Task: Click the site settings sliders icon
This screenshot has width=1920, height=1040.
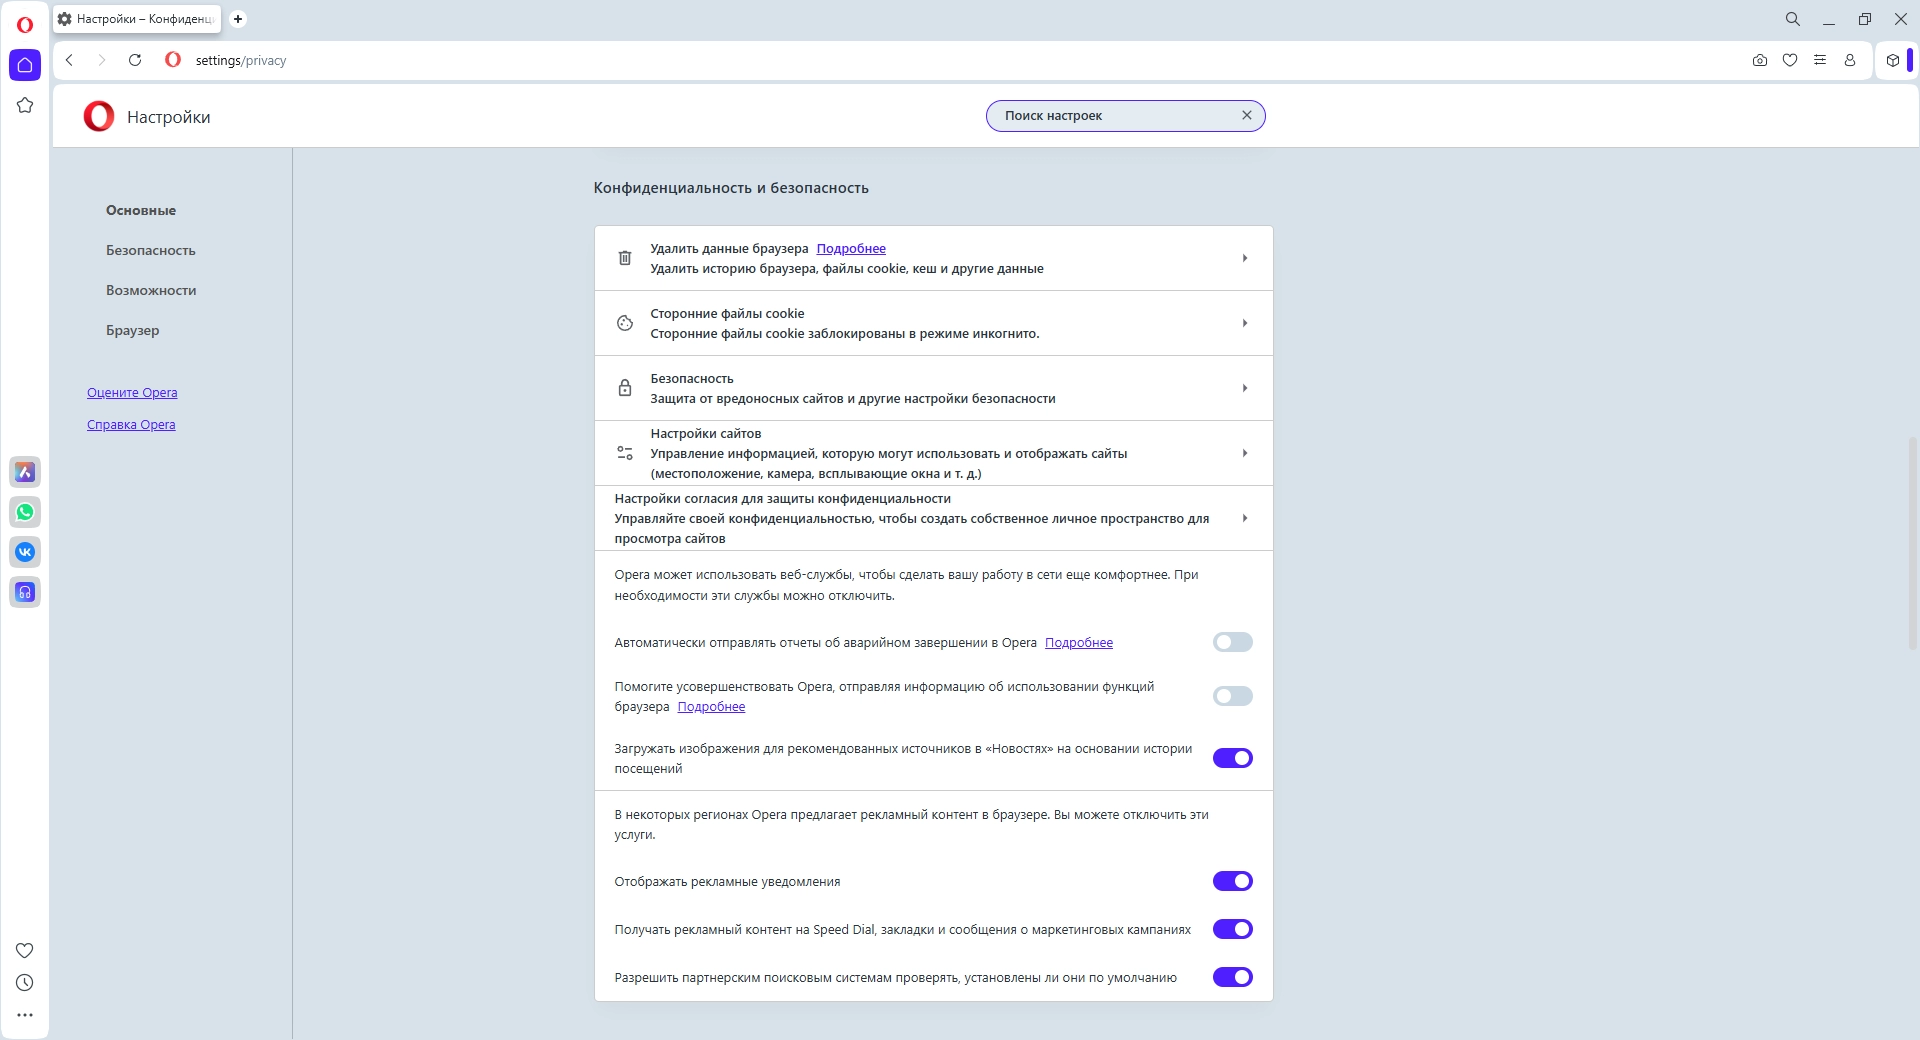Action: click(x=625, y=453)
